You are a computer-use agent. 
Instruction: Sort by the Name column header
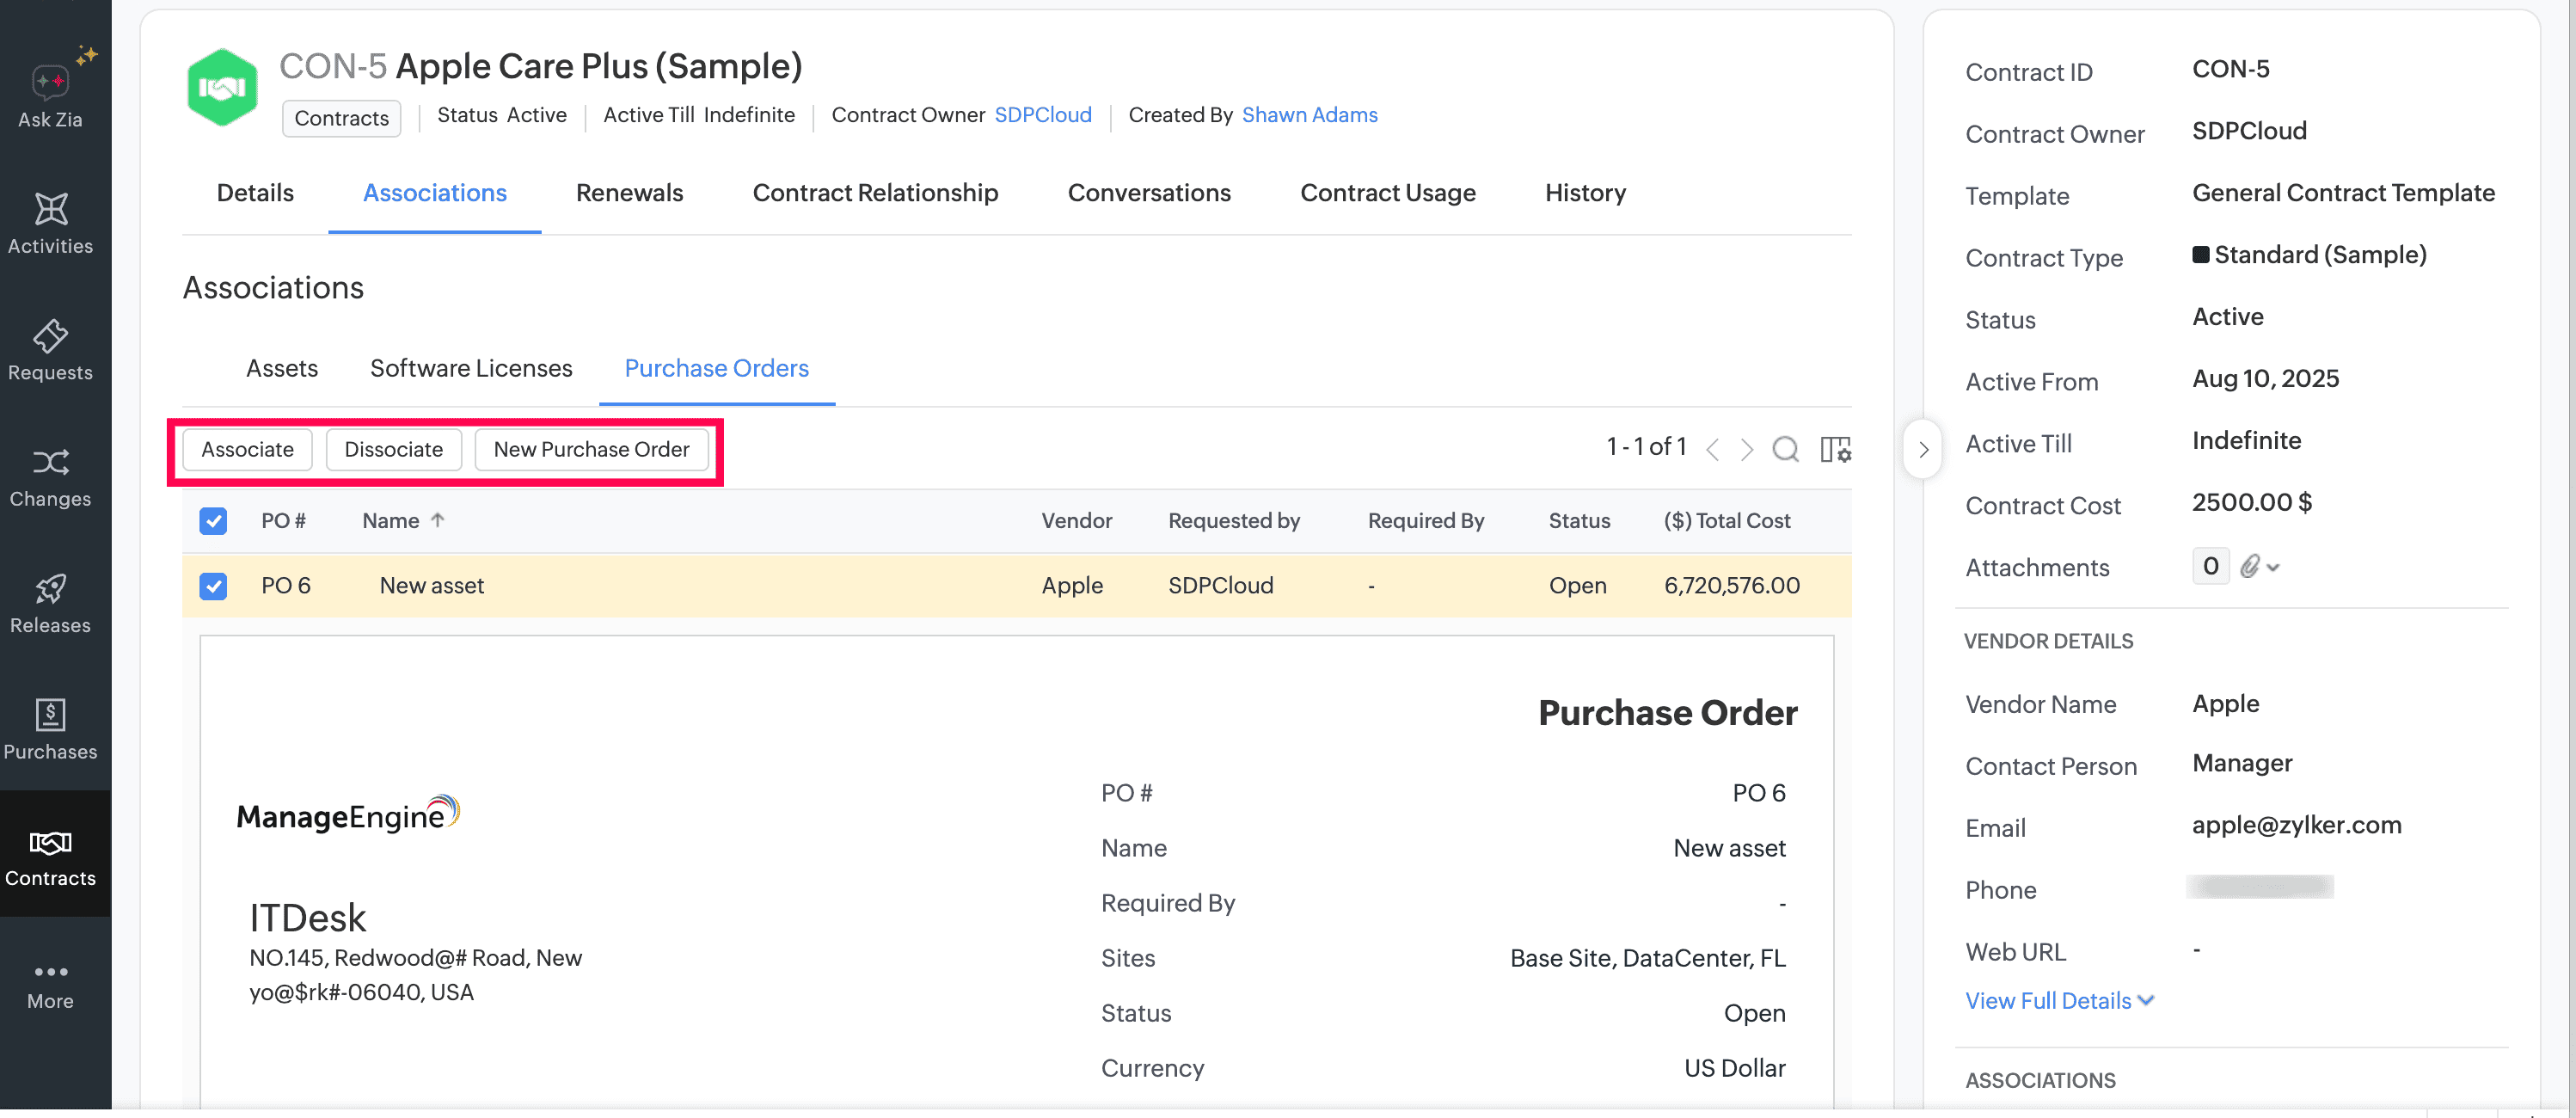pyautogui.click(x=391, y=521)
